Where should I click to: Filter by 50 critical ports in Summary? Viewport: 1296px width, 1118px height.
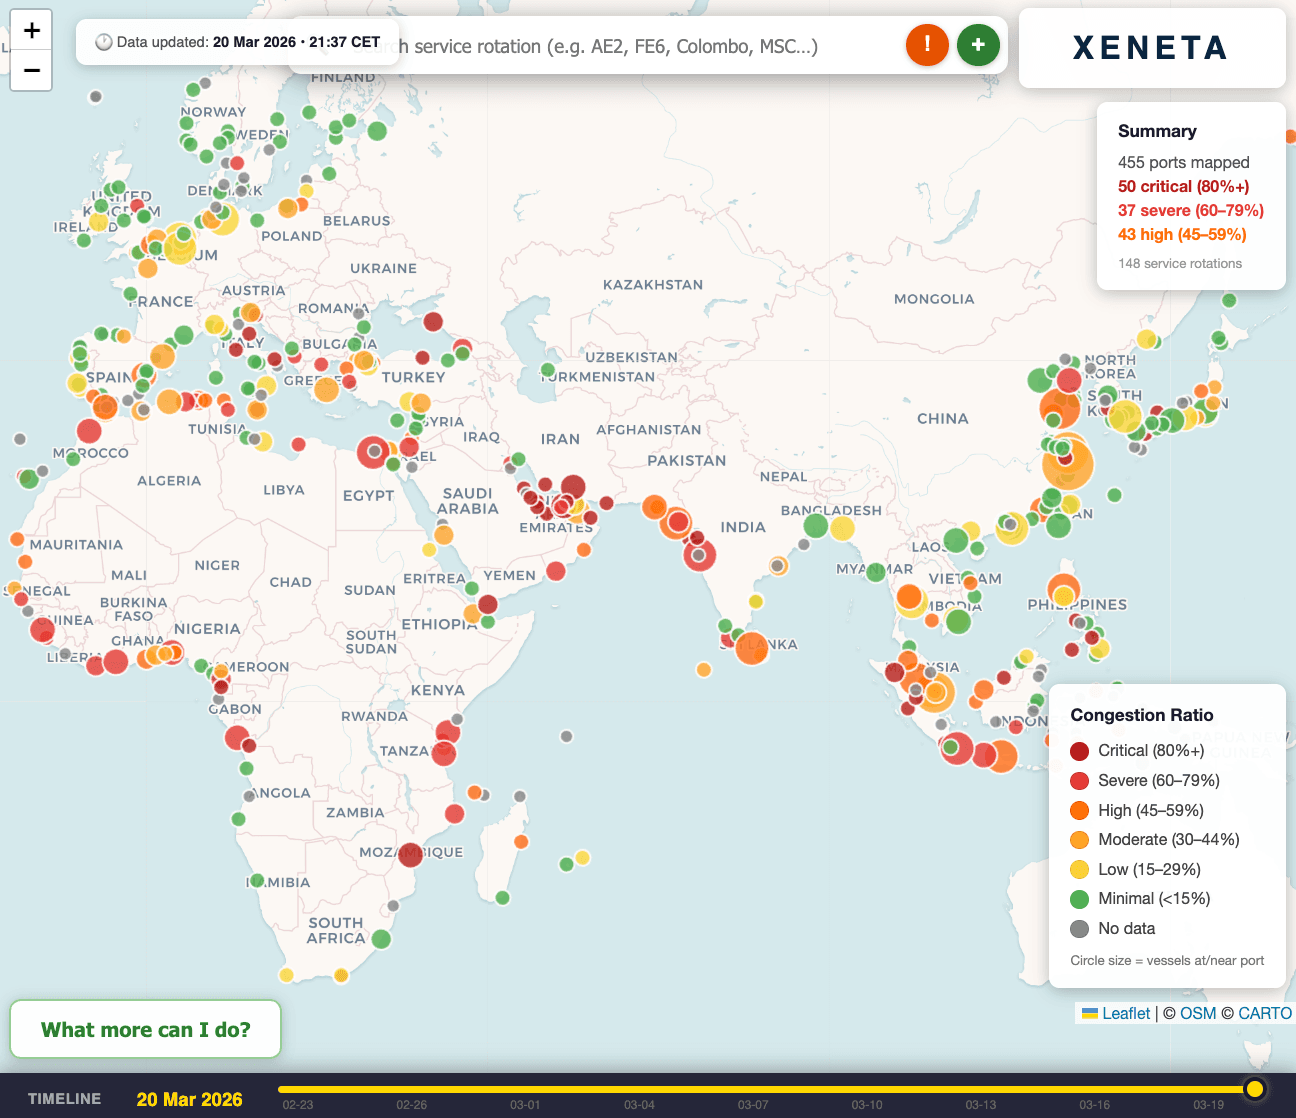[x=1183, y=186]
